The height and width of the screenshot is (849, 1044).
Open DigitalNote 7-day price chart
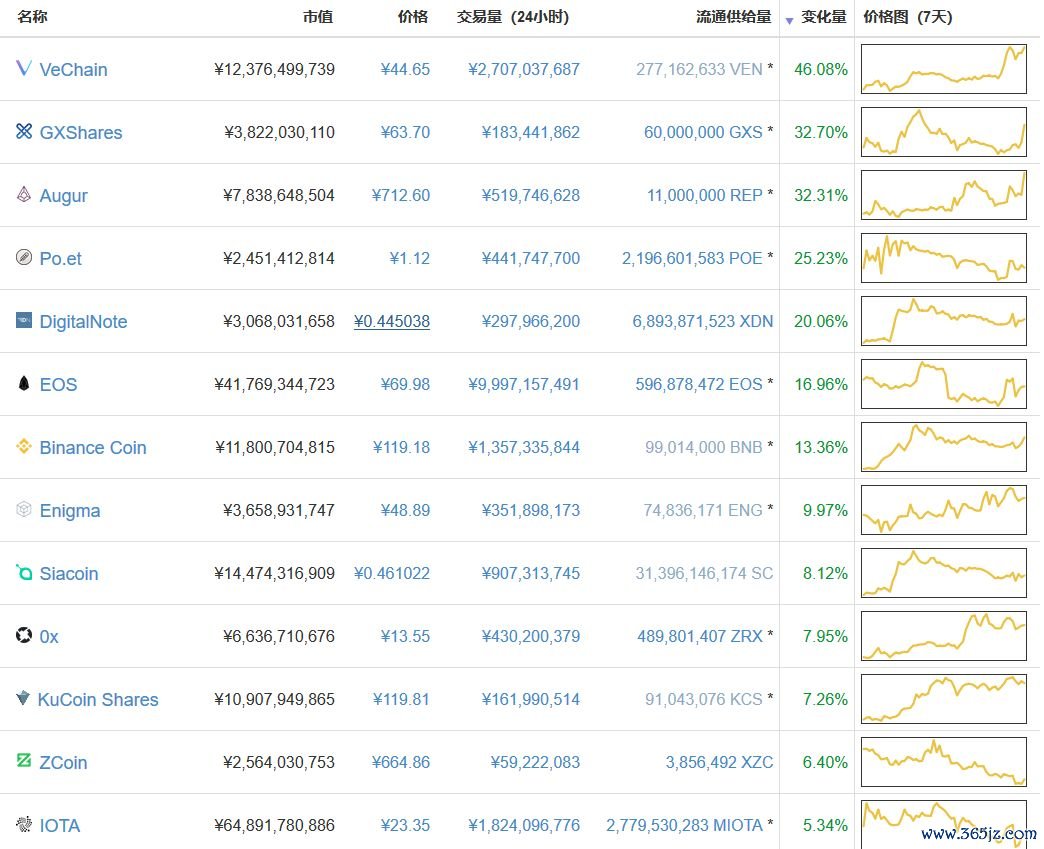pyautogui.click(x=943, y=321)
